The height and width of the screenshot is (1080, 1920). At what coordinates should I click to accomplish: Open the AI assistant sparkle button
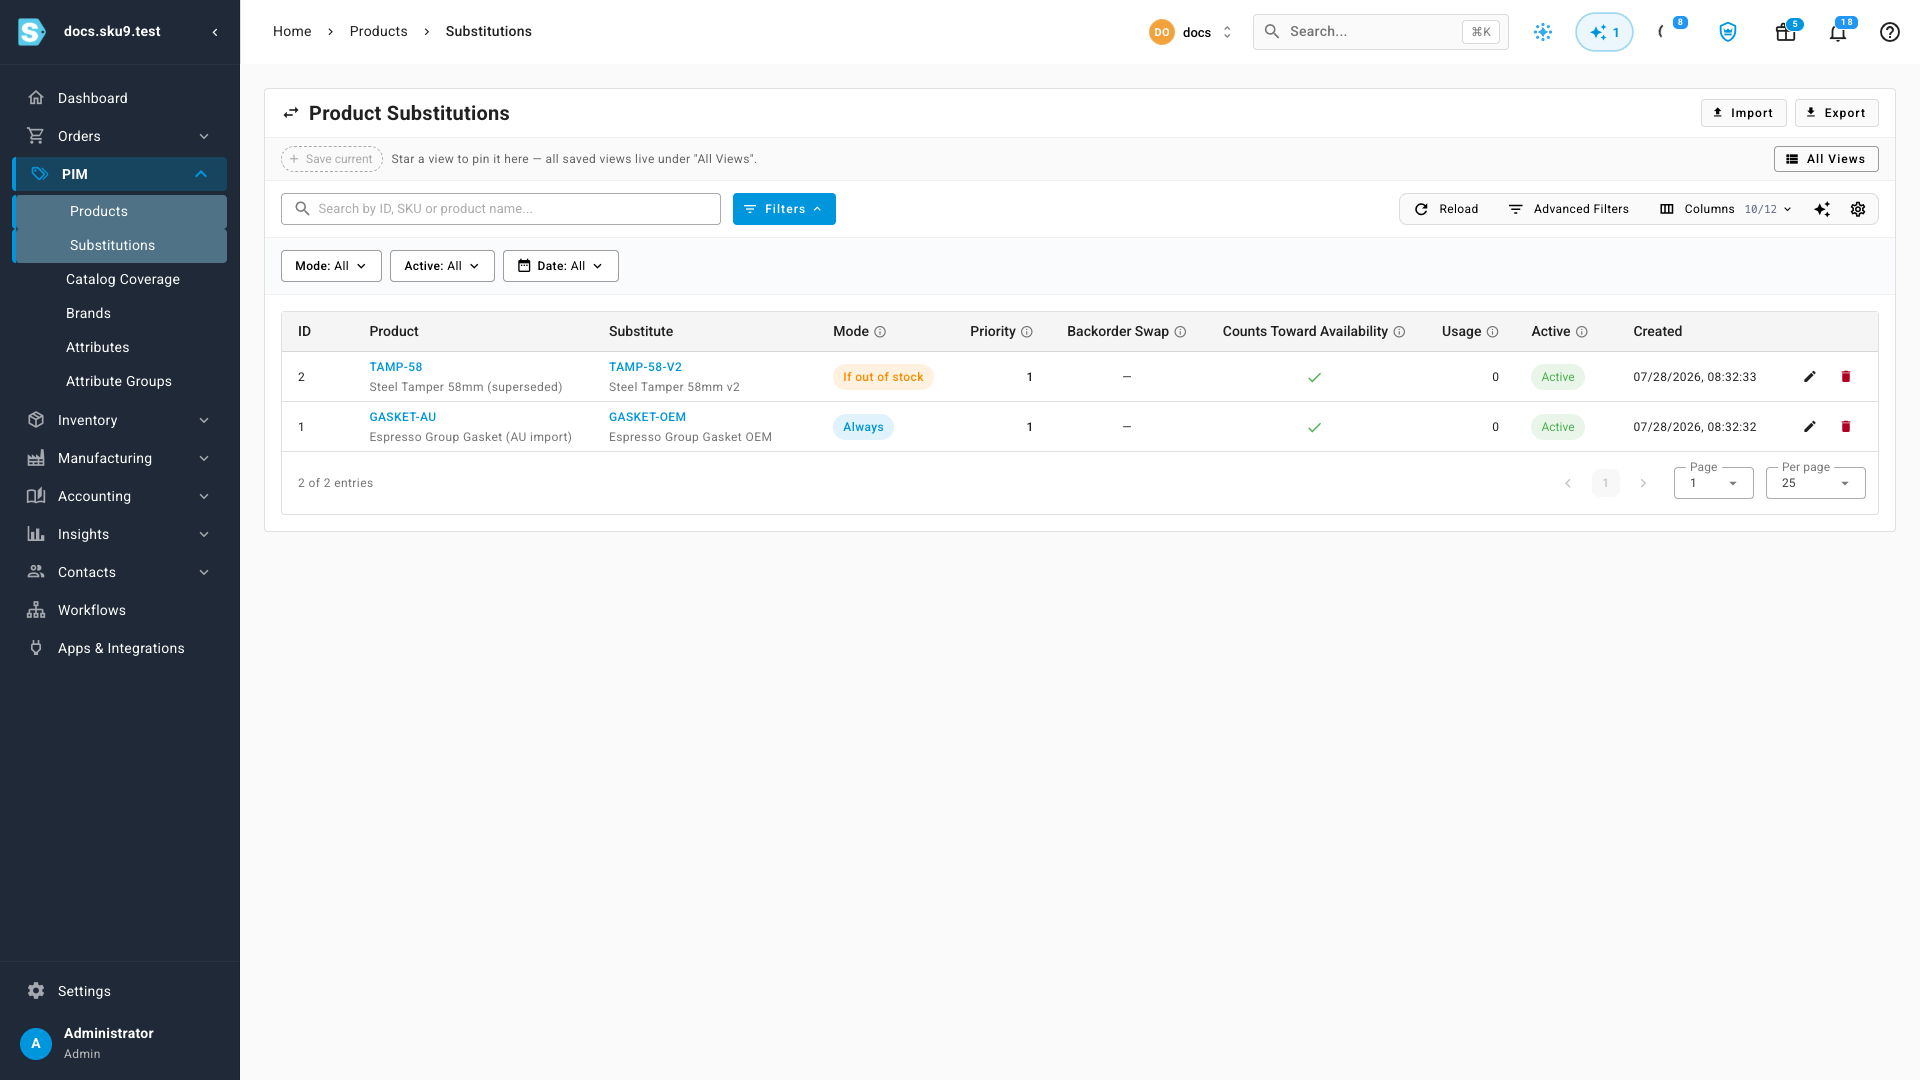coord(1604,32)
